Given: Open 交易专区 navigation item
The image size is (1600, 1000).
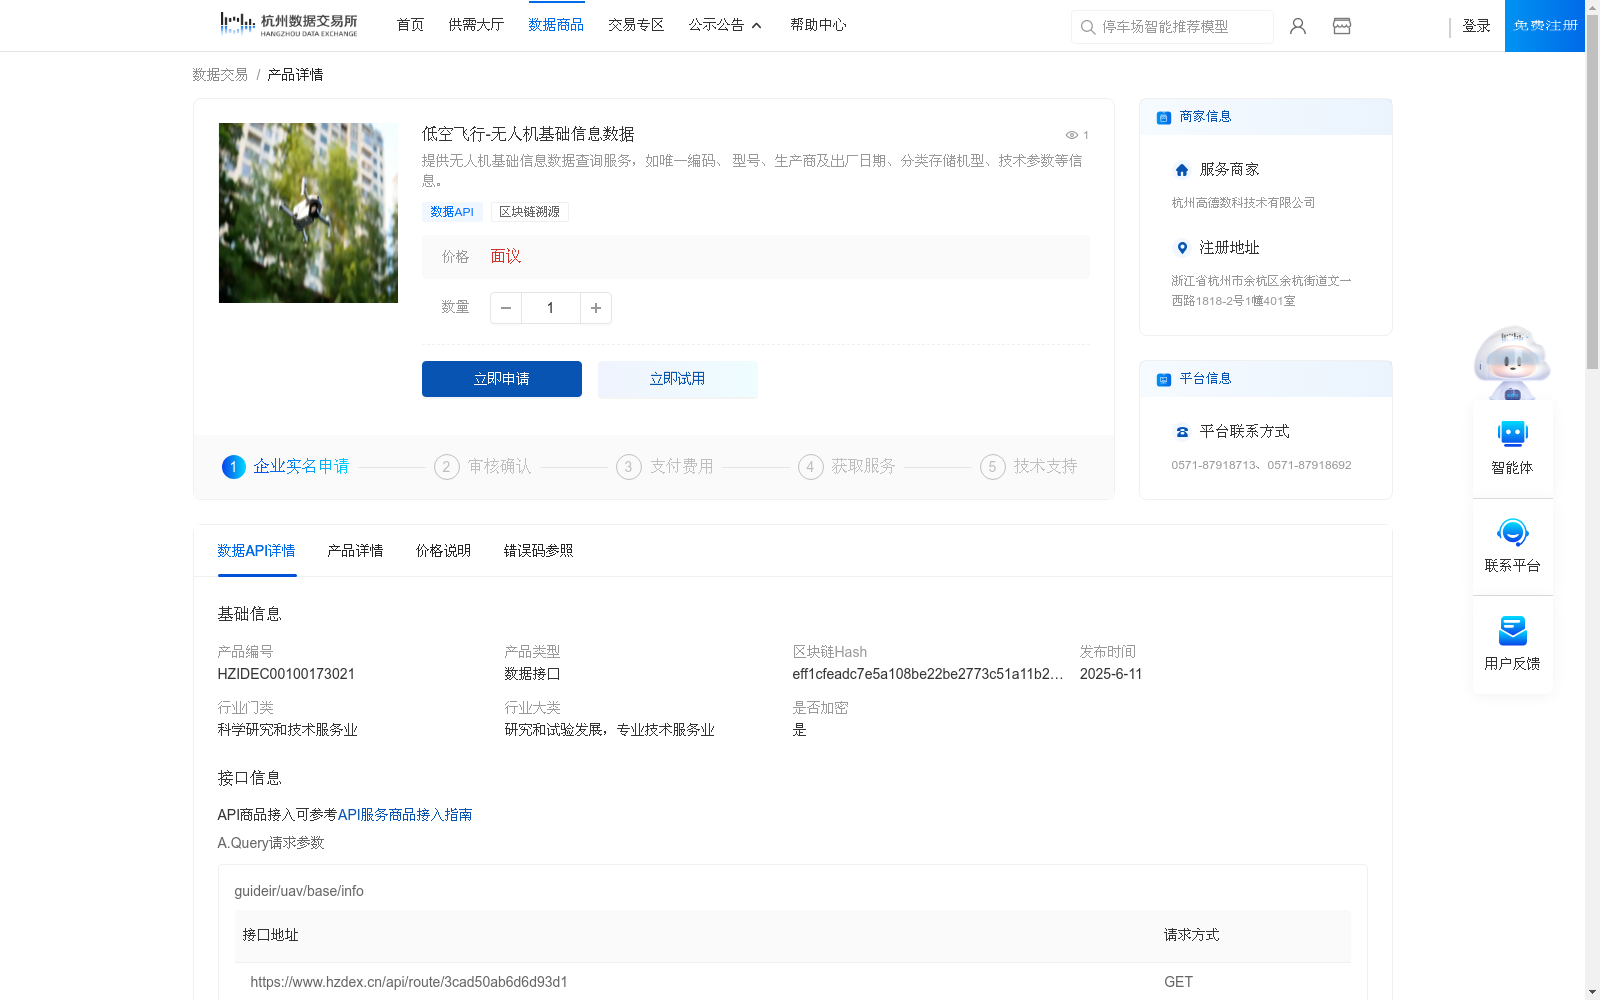Looking at the screenshot, I should [636, 25].
